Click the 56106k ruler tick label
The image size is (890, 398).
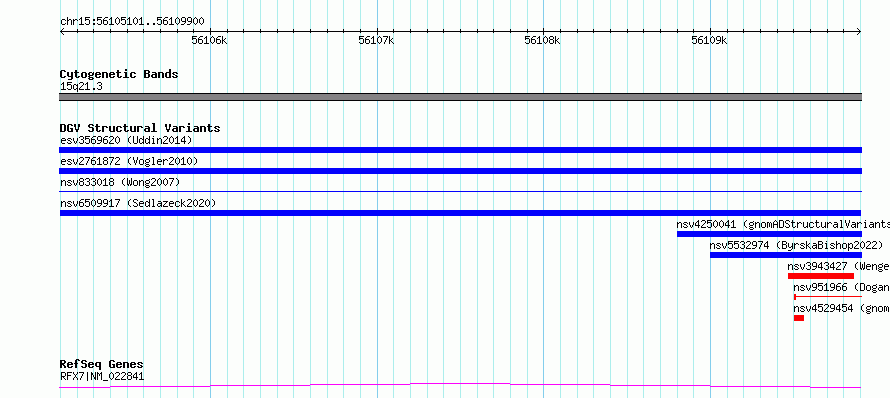210,40
